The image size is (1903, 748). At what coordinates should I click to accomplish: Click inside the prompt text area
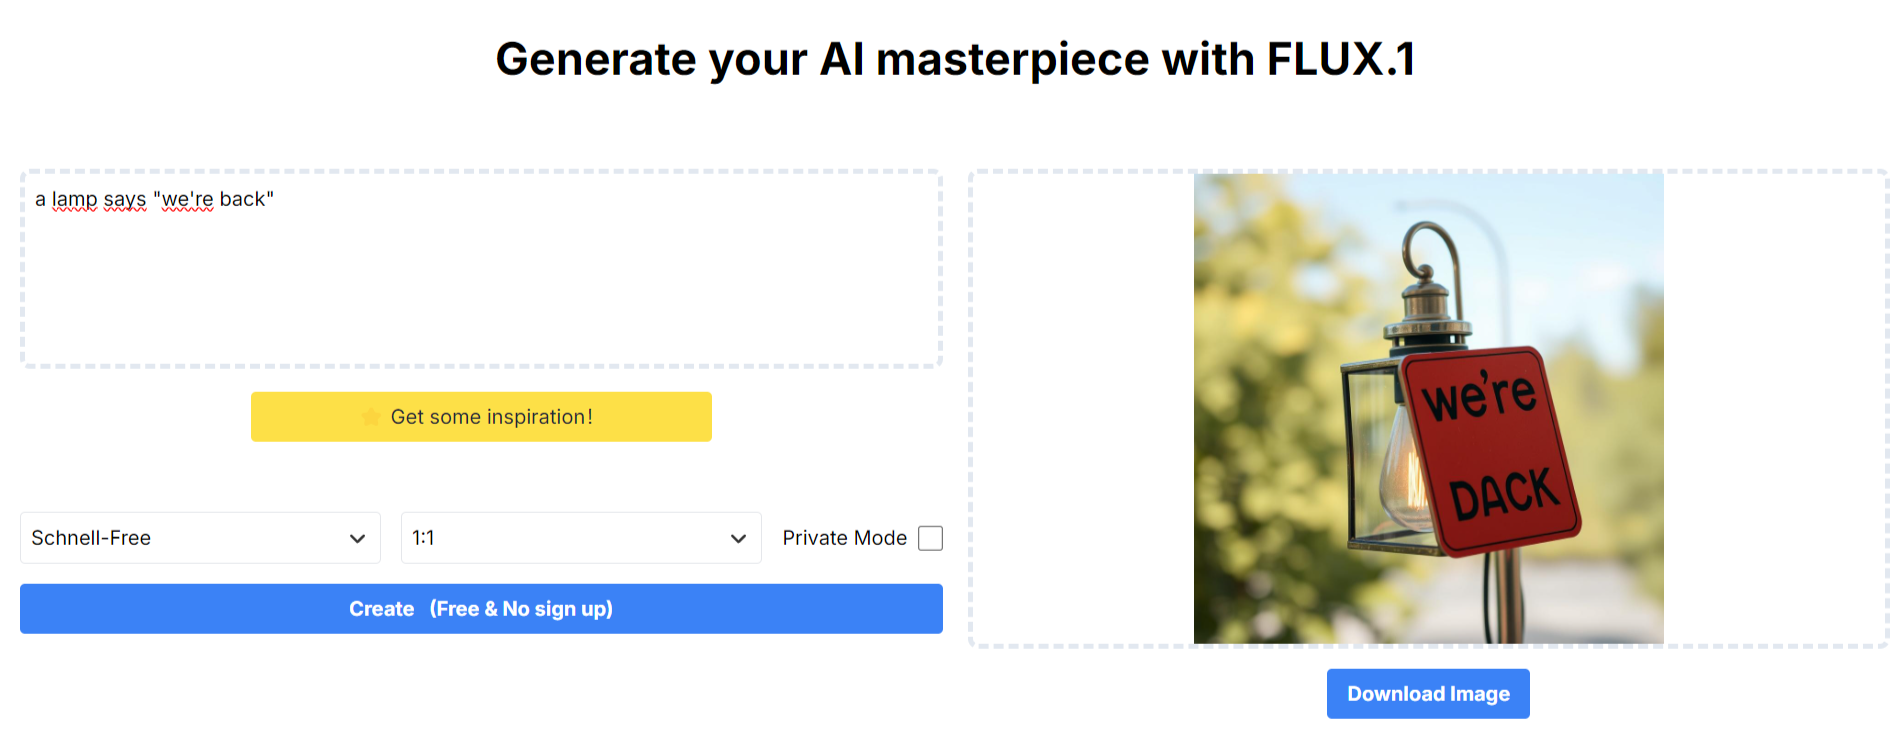tap(481, 269)
